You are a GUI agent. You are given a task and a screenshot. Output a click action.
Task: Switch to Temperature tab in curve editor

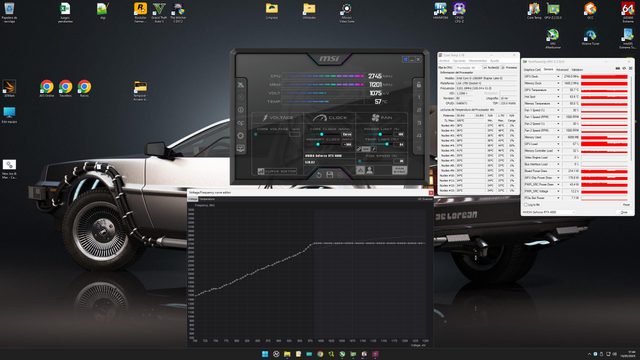pos(207,199)
